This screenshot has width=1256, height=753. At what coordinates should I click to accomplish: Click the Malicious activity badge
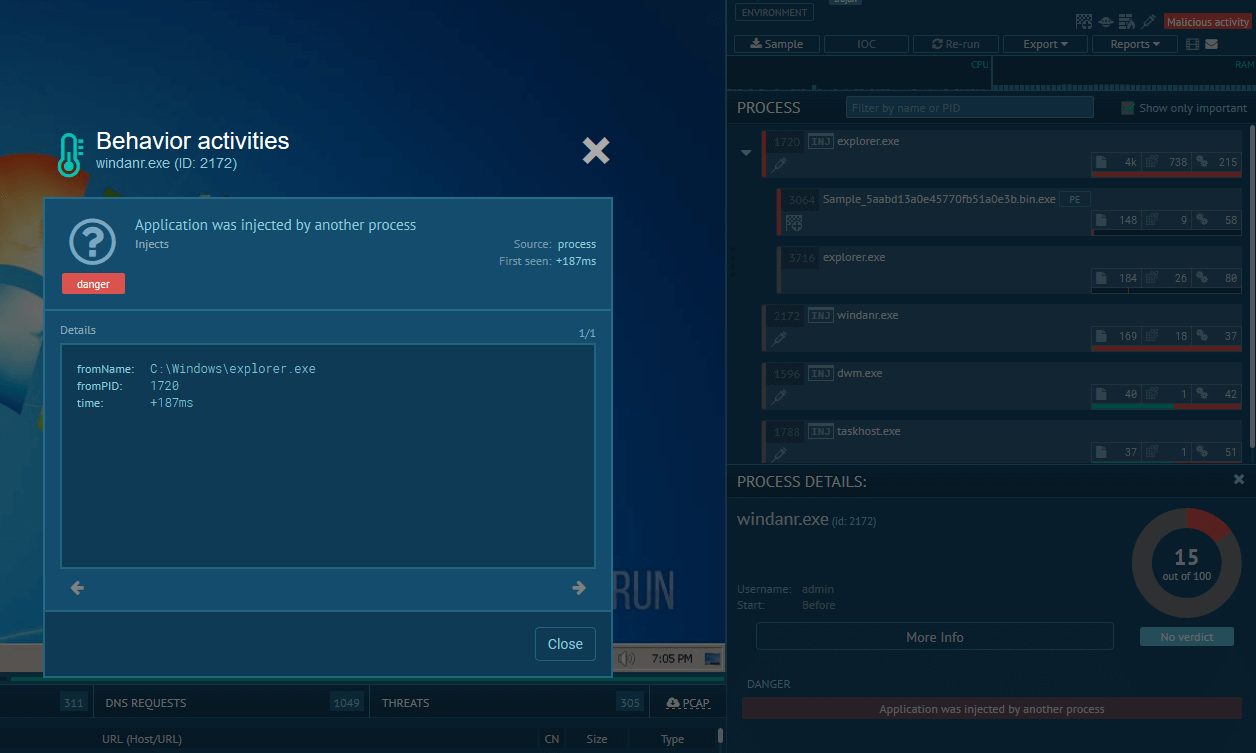click(x=1207, y=22)
